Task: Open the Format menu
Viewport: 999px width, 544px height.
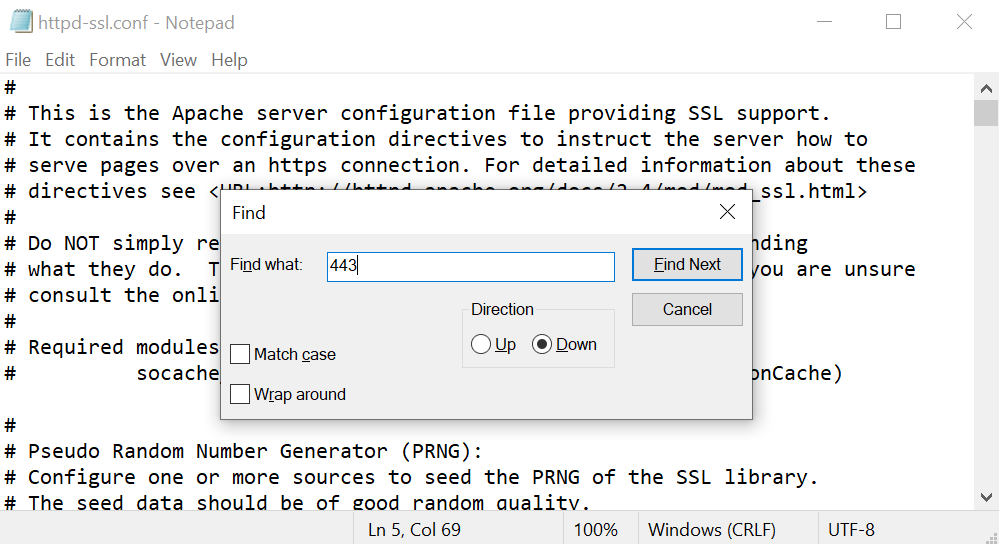Action: pyautogui.click(x=117, y=60)
